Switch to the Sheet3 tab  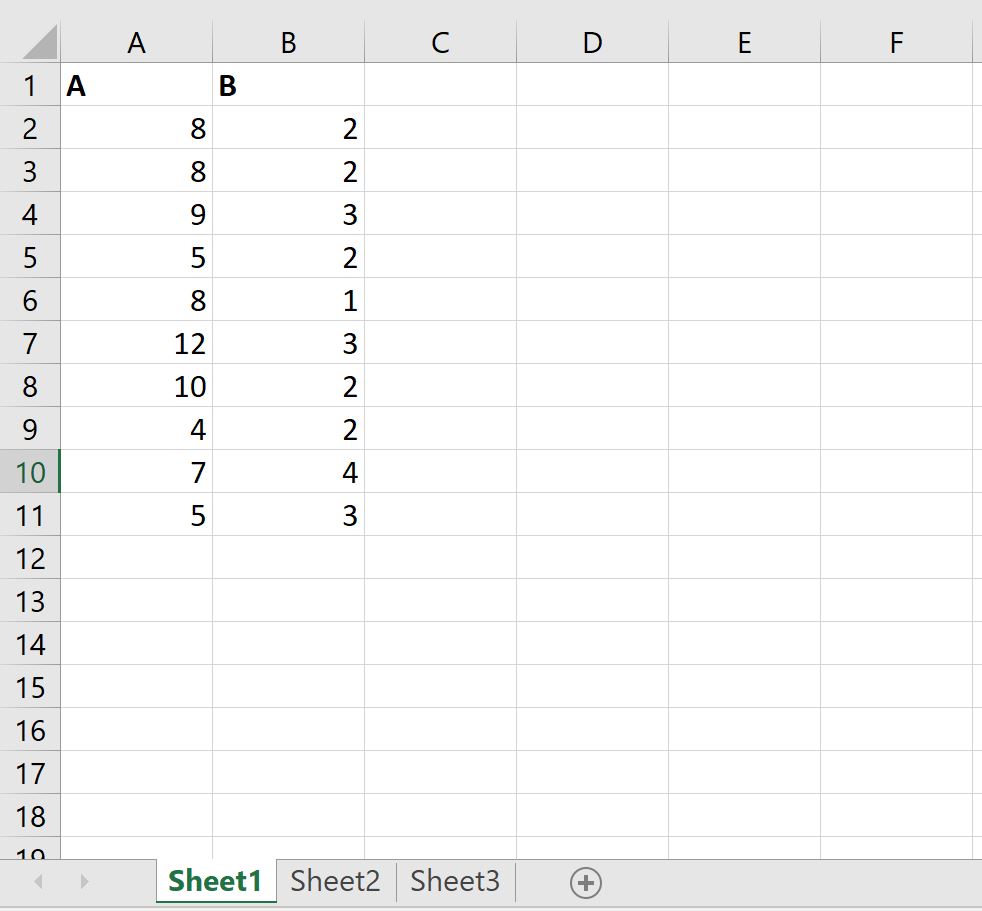[455, 880]
